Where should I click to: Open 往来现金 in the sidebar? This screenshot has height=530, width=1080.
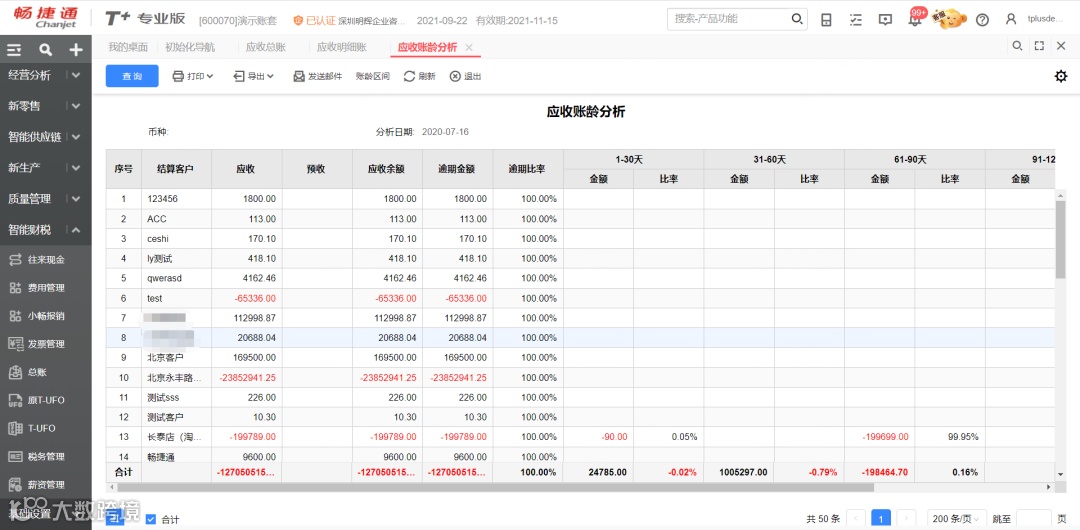click(45, 260)
